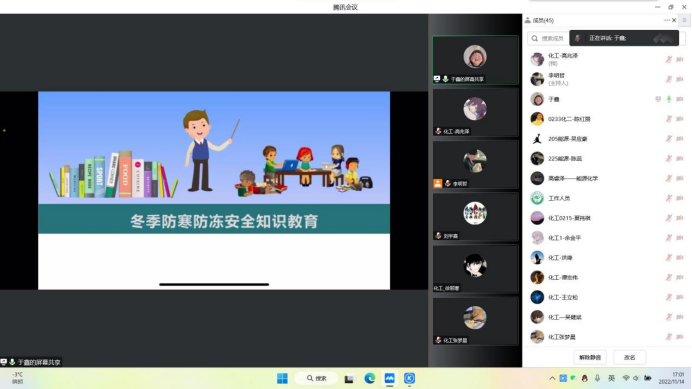Click the Windows taskbar search button
The image size is (692, 389).
316,378
